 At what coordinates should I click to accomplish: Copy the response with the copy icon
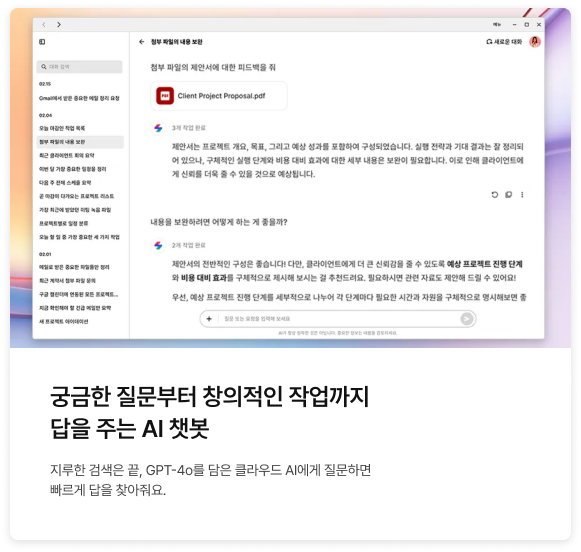pyautogui.click(x=509, y=194)
